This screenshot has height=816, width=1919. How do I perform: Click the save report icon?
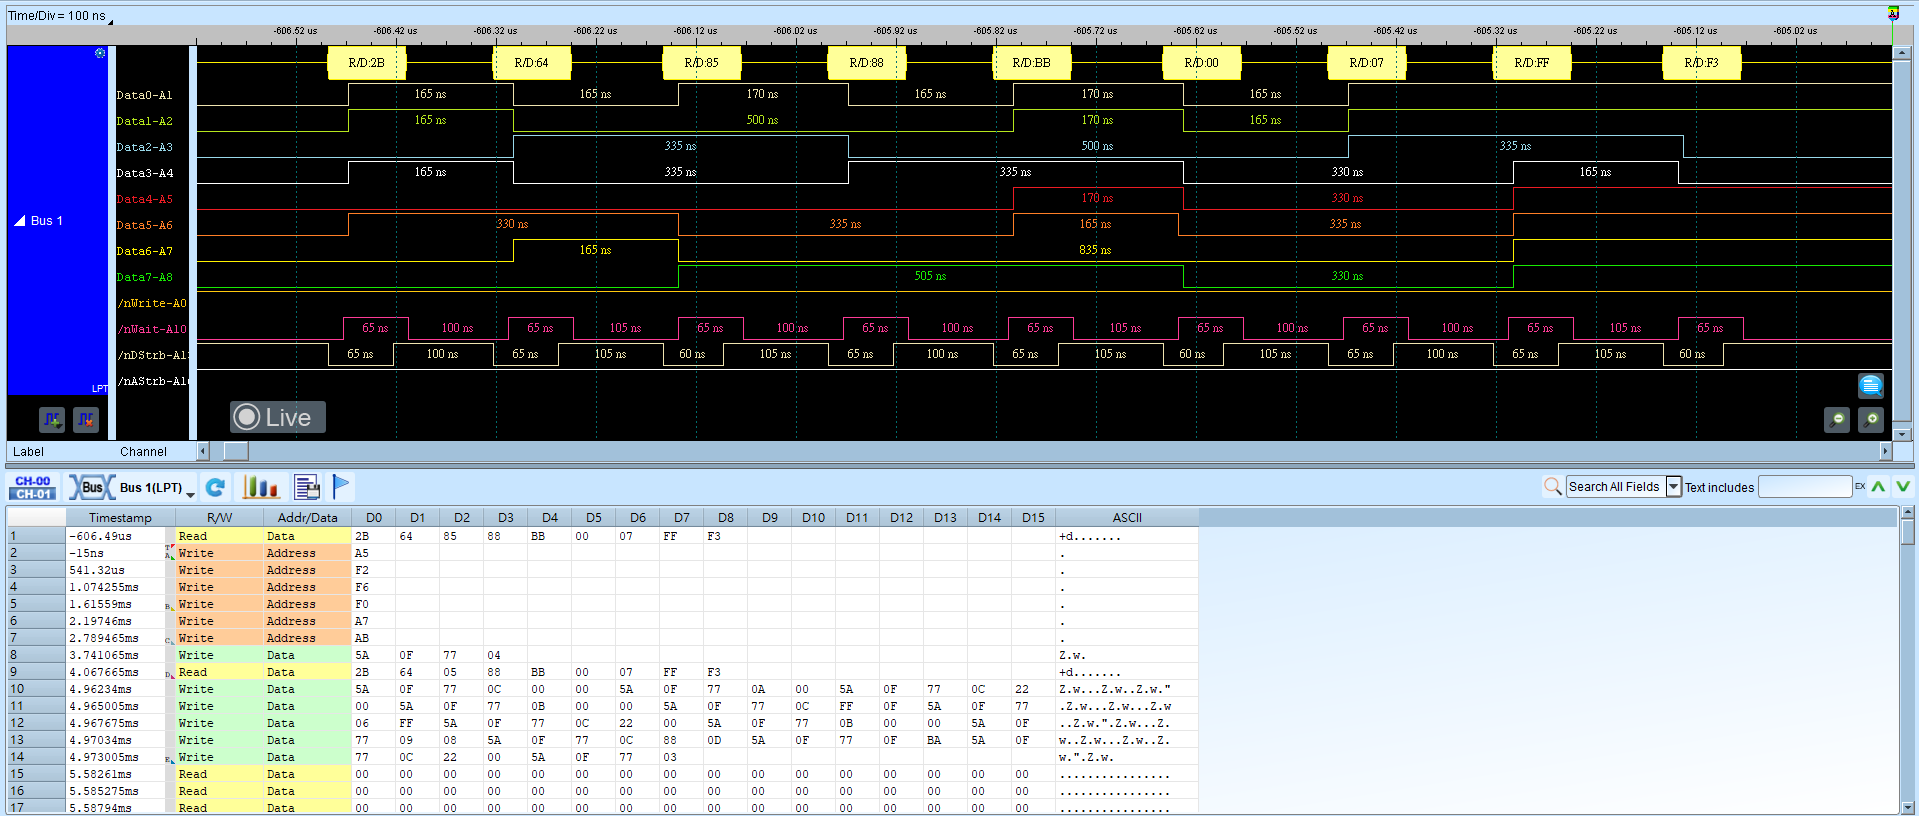(307, 487)
